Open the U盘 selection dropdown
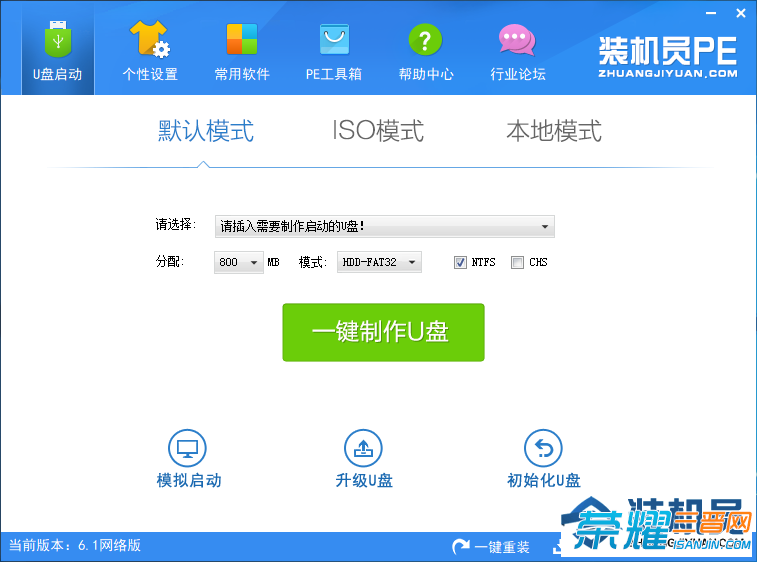757x562 pixels. [385, 226]
